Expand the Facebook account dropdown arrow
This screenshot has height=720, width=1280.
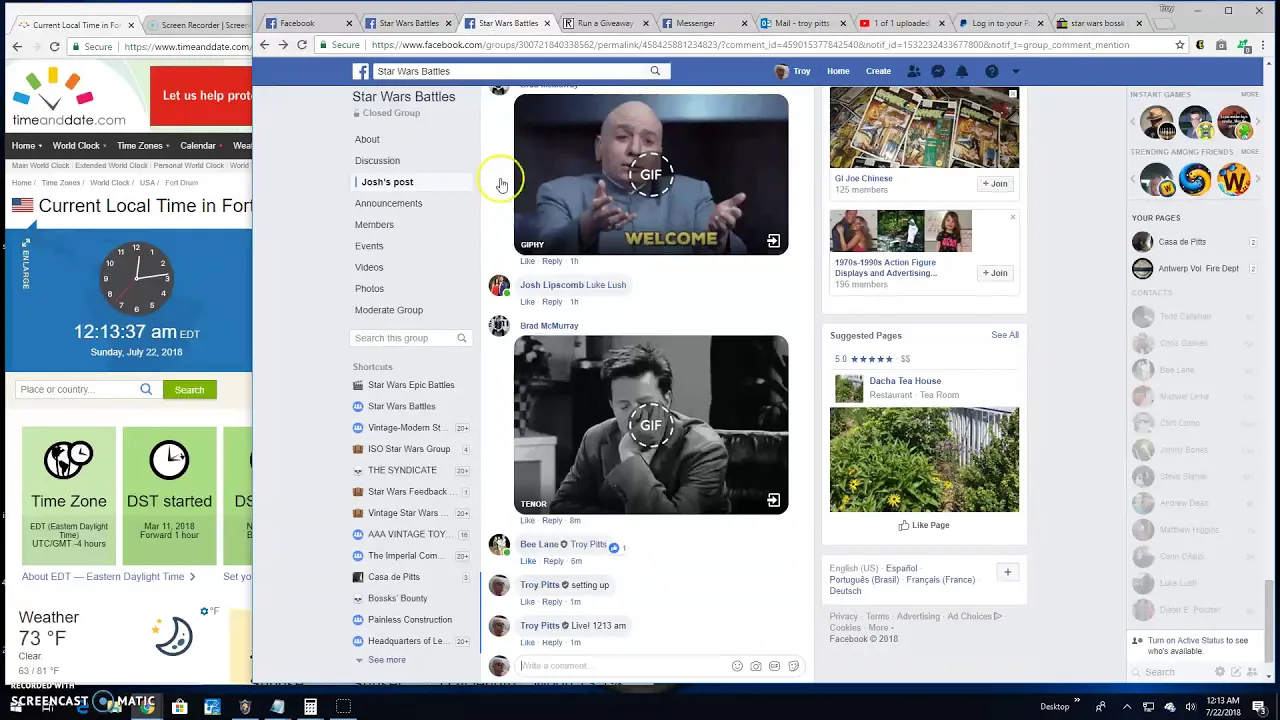click(x=1016, y=71)
